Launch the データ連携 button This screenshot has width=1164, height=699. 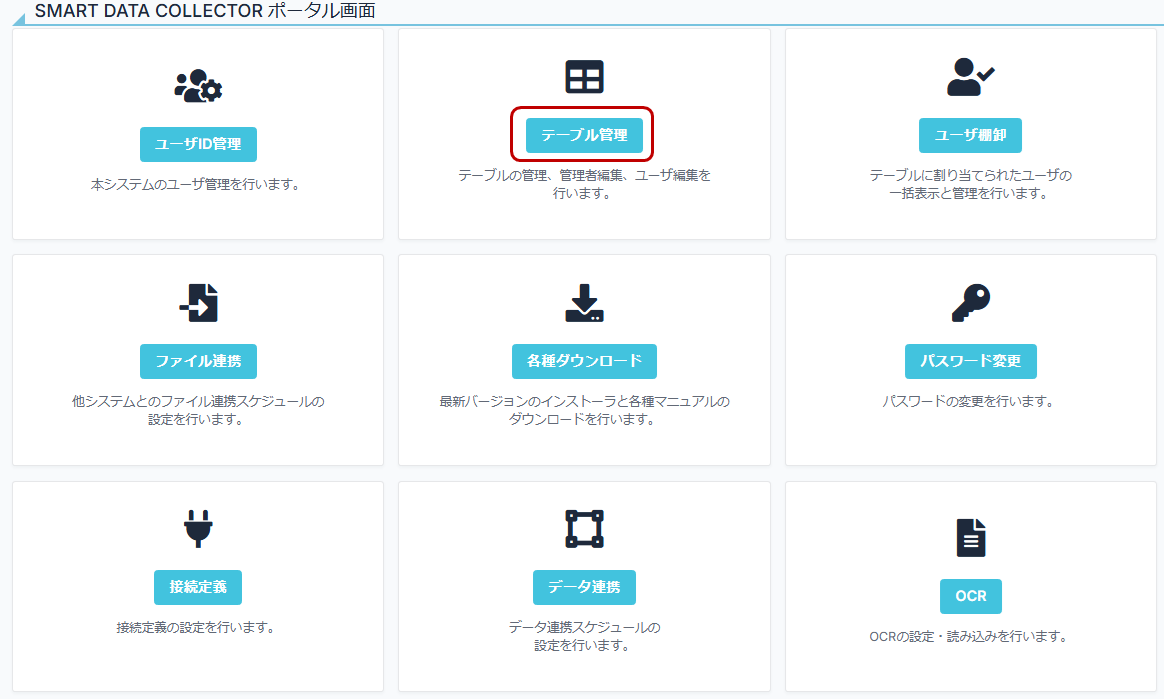[584, 587]
